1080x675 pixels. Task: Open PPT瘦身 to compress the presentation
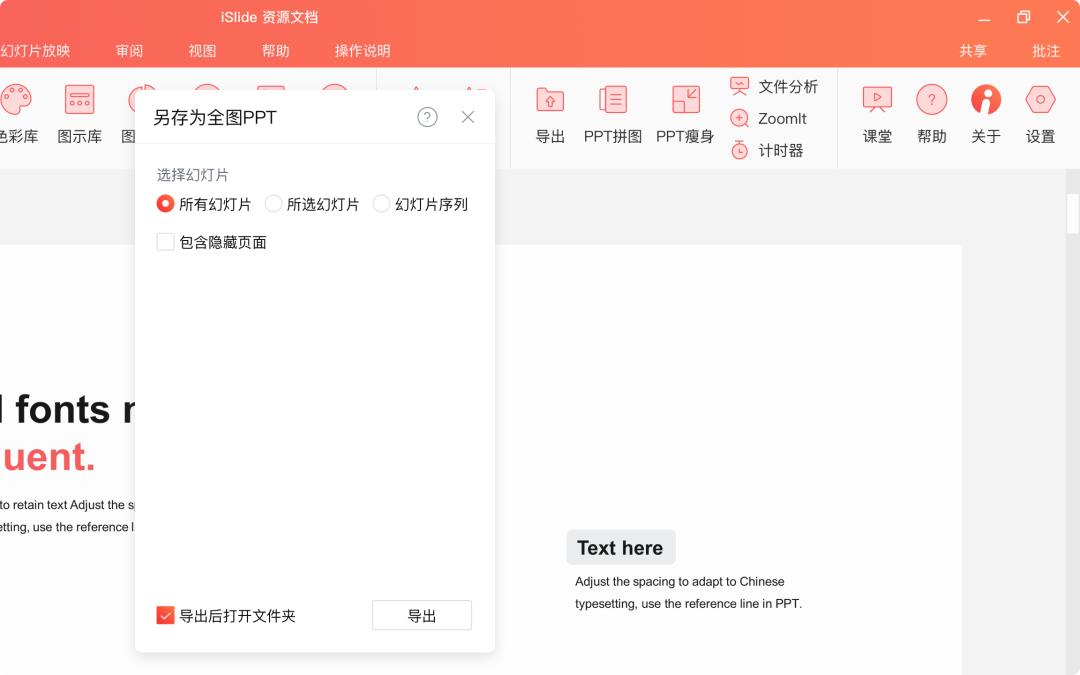[x=684, y=113]
